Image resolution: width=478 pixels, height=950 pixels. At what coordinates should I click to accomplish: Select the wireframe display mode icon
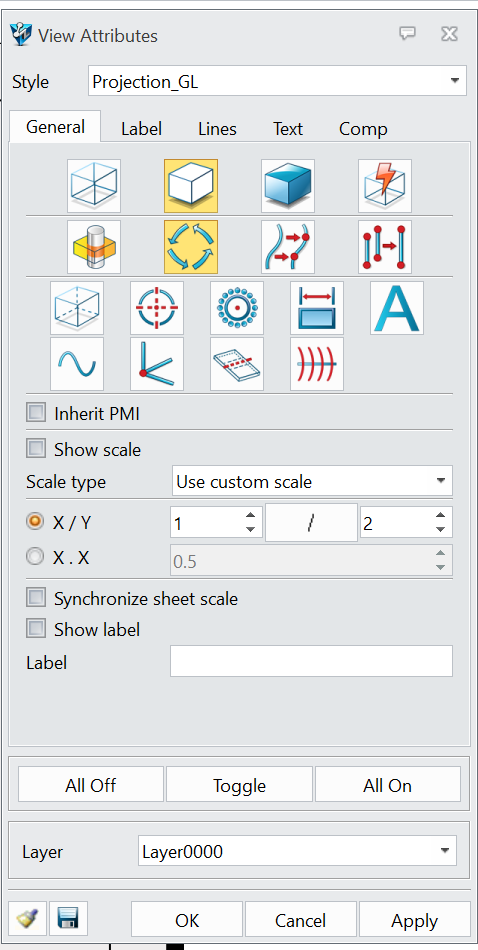[94, 186]
